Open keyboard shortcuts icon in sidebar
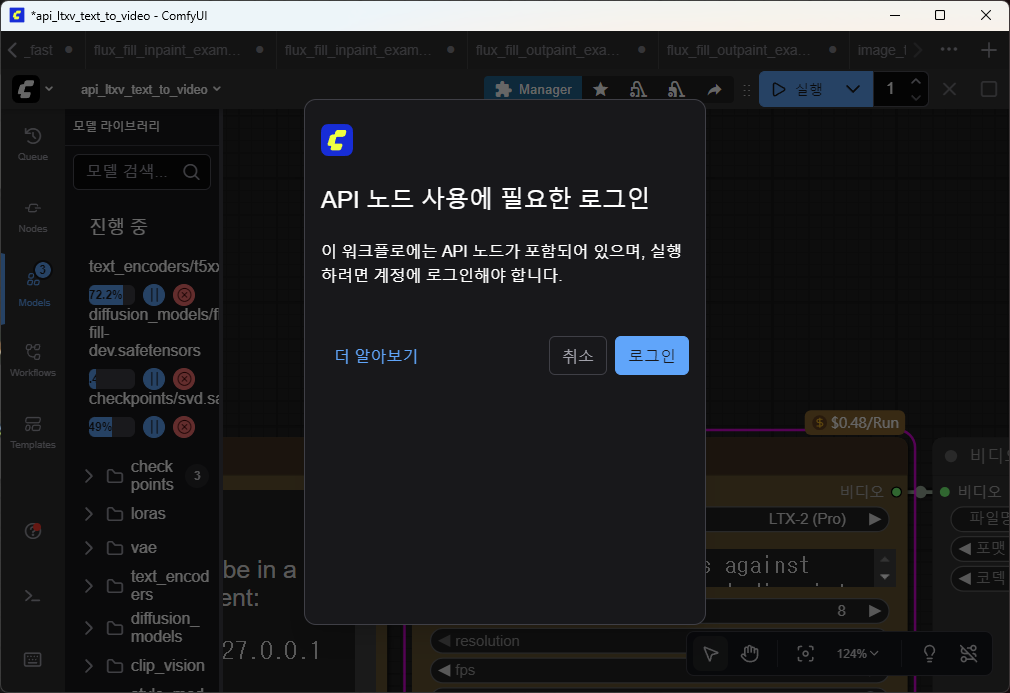Viewport: 1010px width, 693px height. pos(33,659)
